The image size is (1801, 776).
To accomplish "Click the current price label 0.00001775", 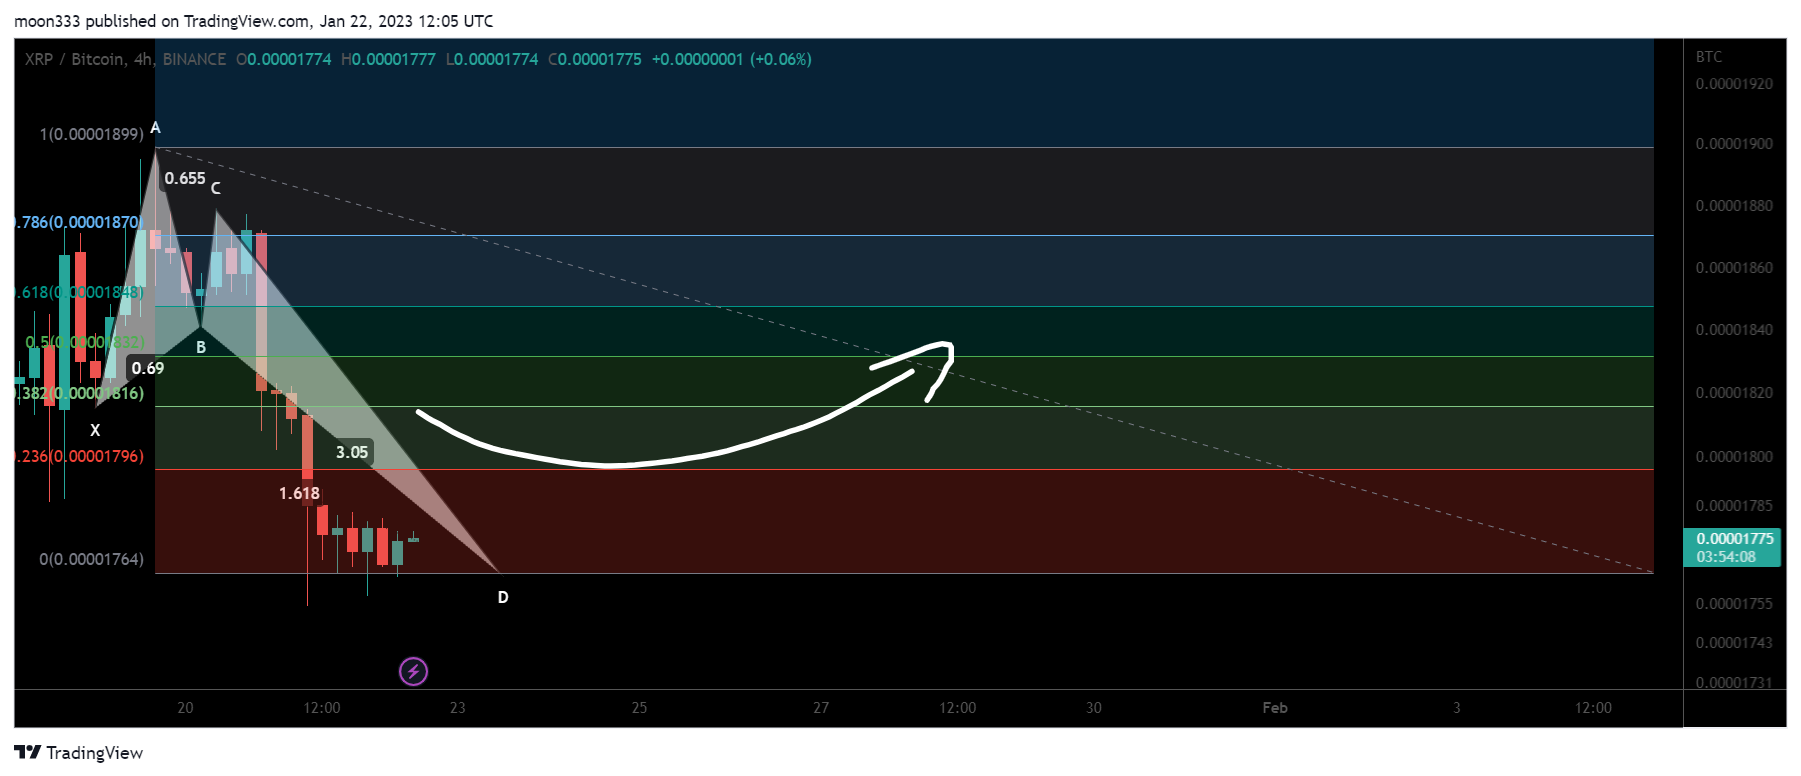I will pyautogui.click(x=1734, y=539).
